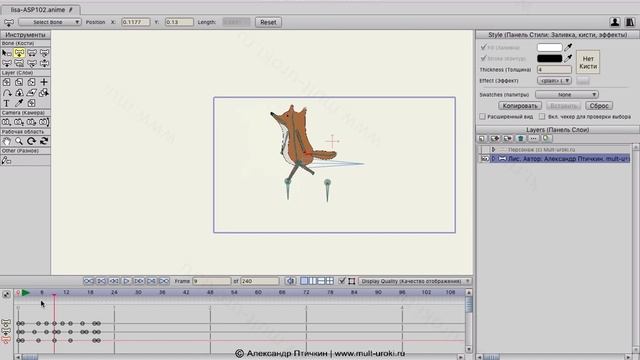Viewport: 640px width, 360px height.
Task: Click the timeline horizontal scrollbar thumb
Action: coord(30,357)
